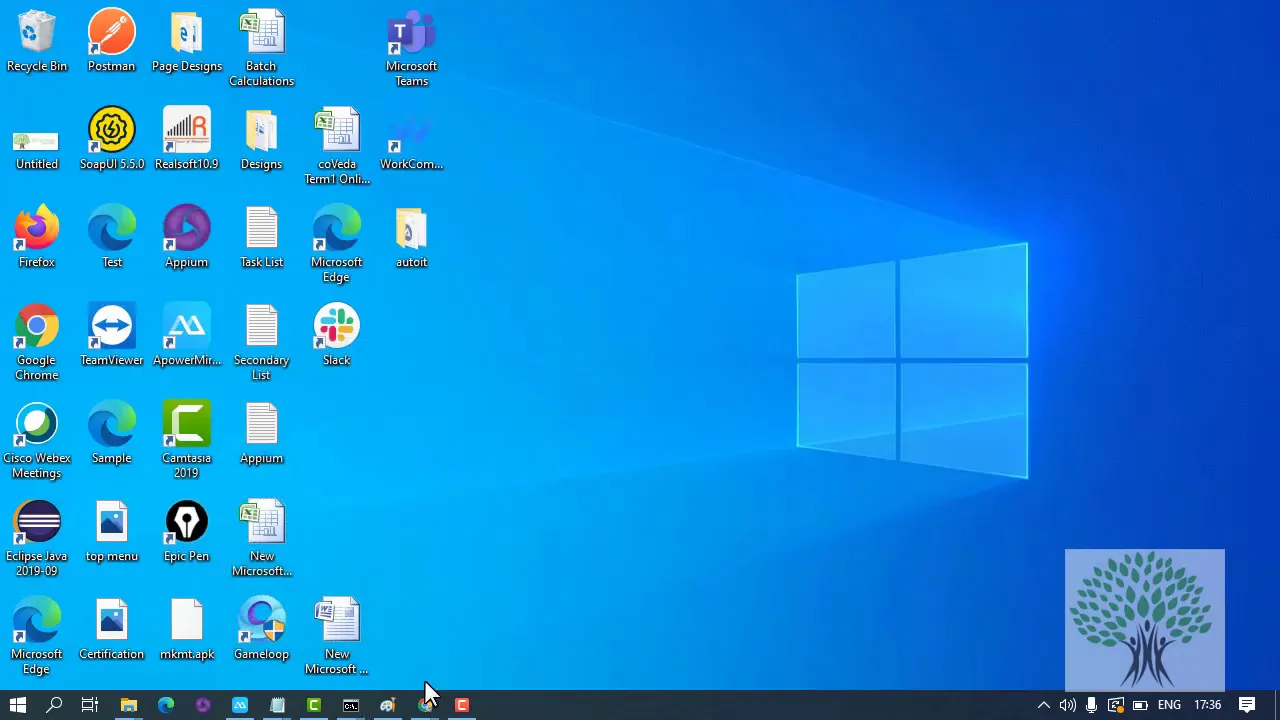The width and height of the screenshot is (1280, 720).
Task: Check the battery status icon
Action: (x=1140, y=705)
